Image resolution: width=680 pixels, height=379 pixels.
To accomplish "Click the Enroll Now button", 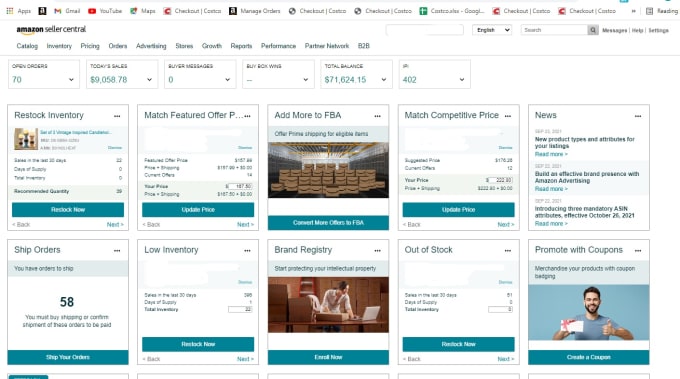I will [328, 357].
